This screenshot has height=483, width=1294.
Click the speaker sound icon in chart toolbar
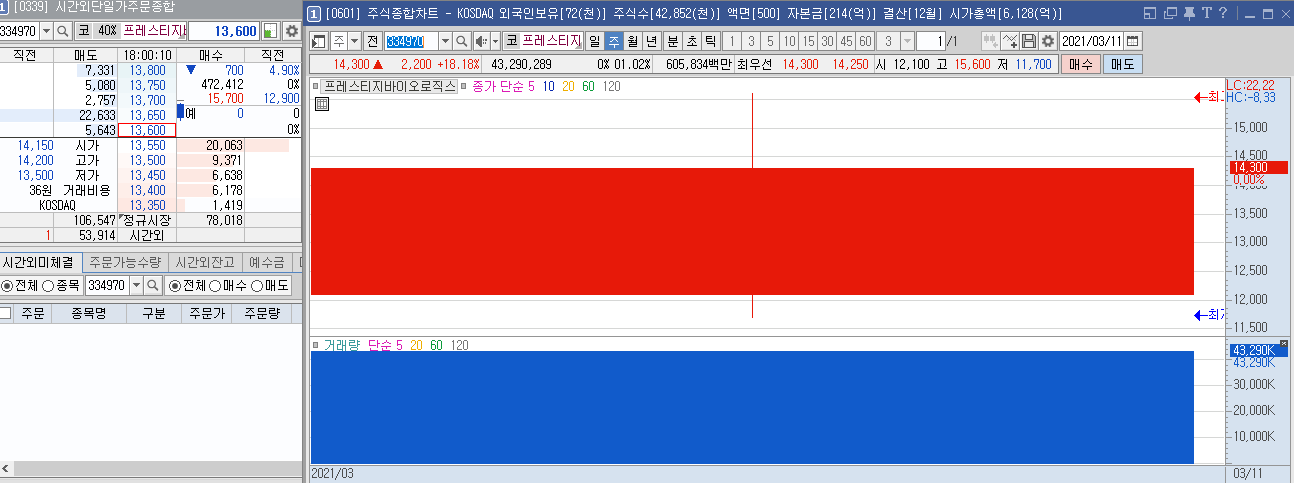pyautogui.click(x=481, y=41)
